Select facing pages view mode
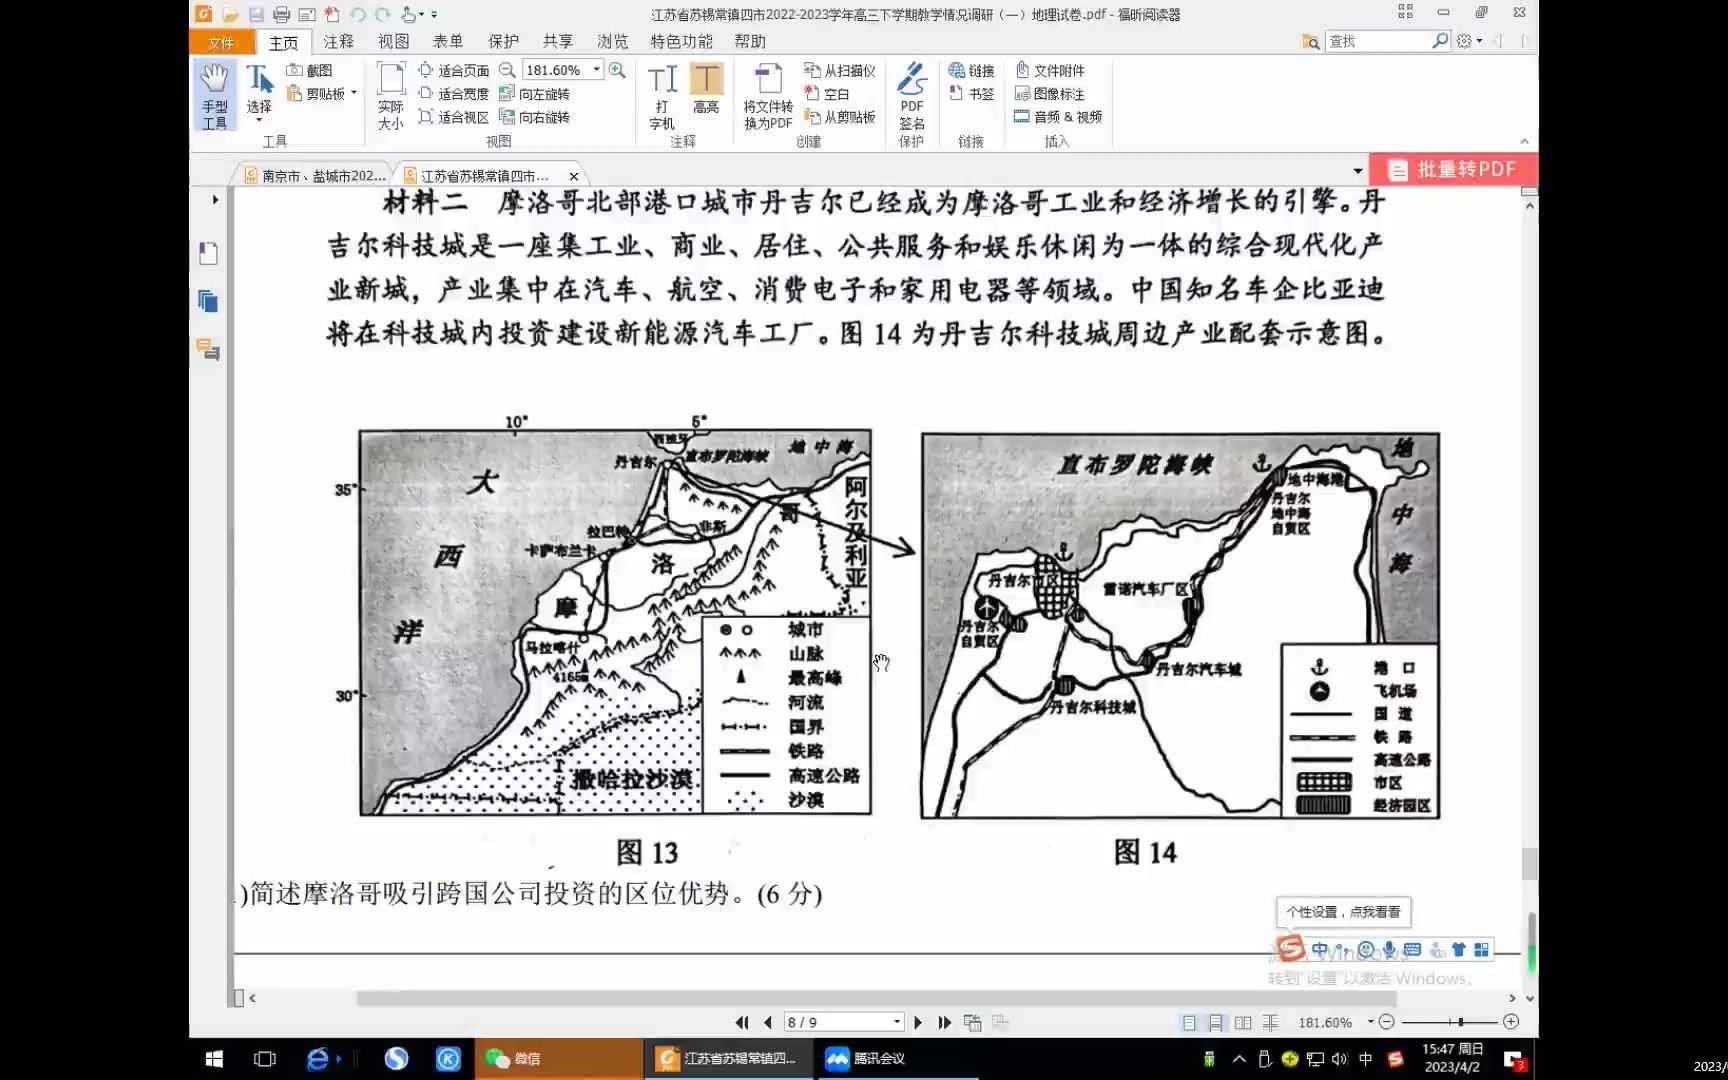The image size is (1728, 1080). pos(1242,1022)
